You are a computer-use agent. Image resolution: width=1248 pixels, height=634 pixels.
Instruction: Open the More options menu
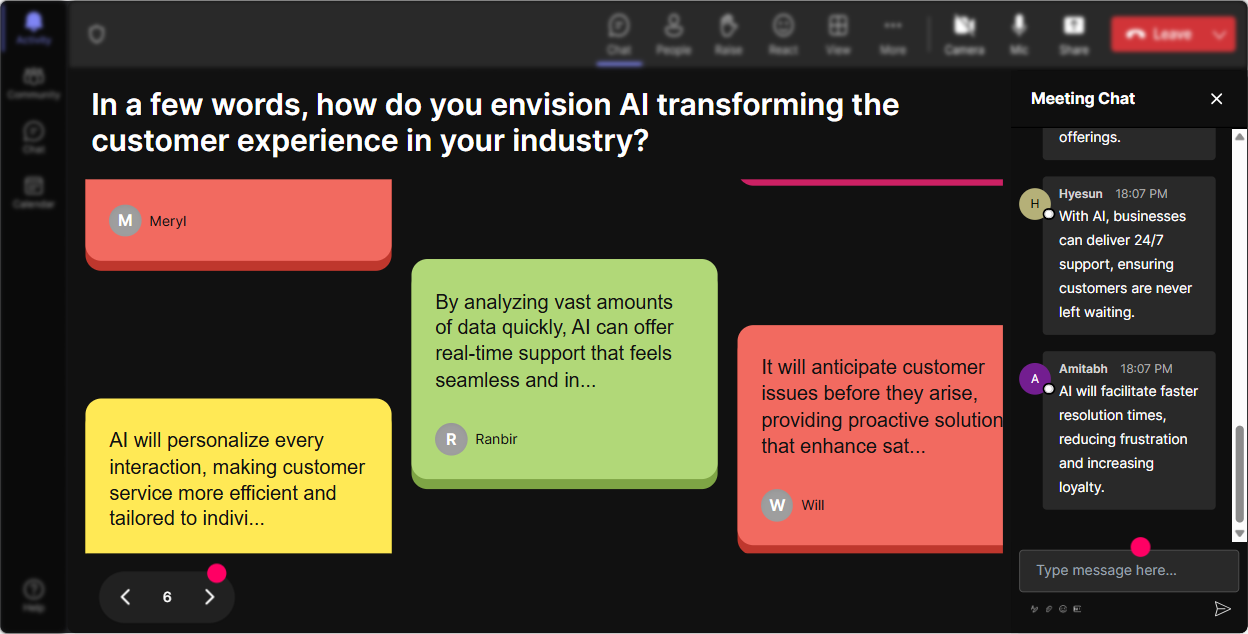pos(893,34)
